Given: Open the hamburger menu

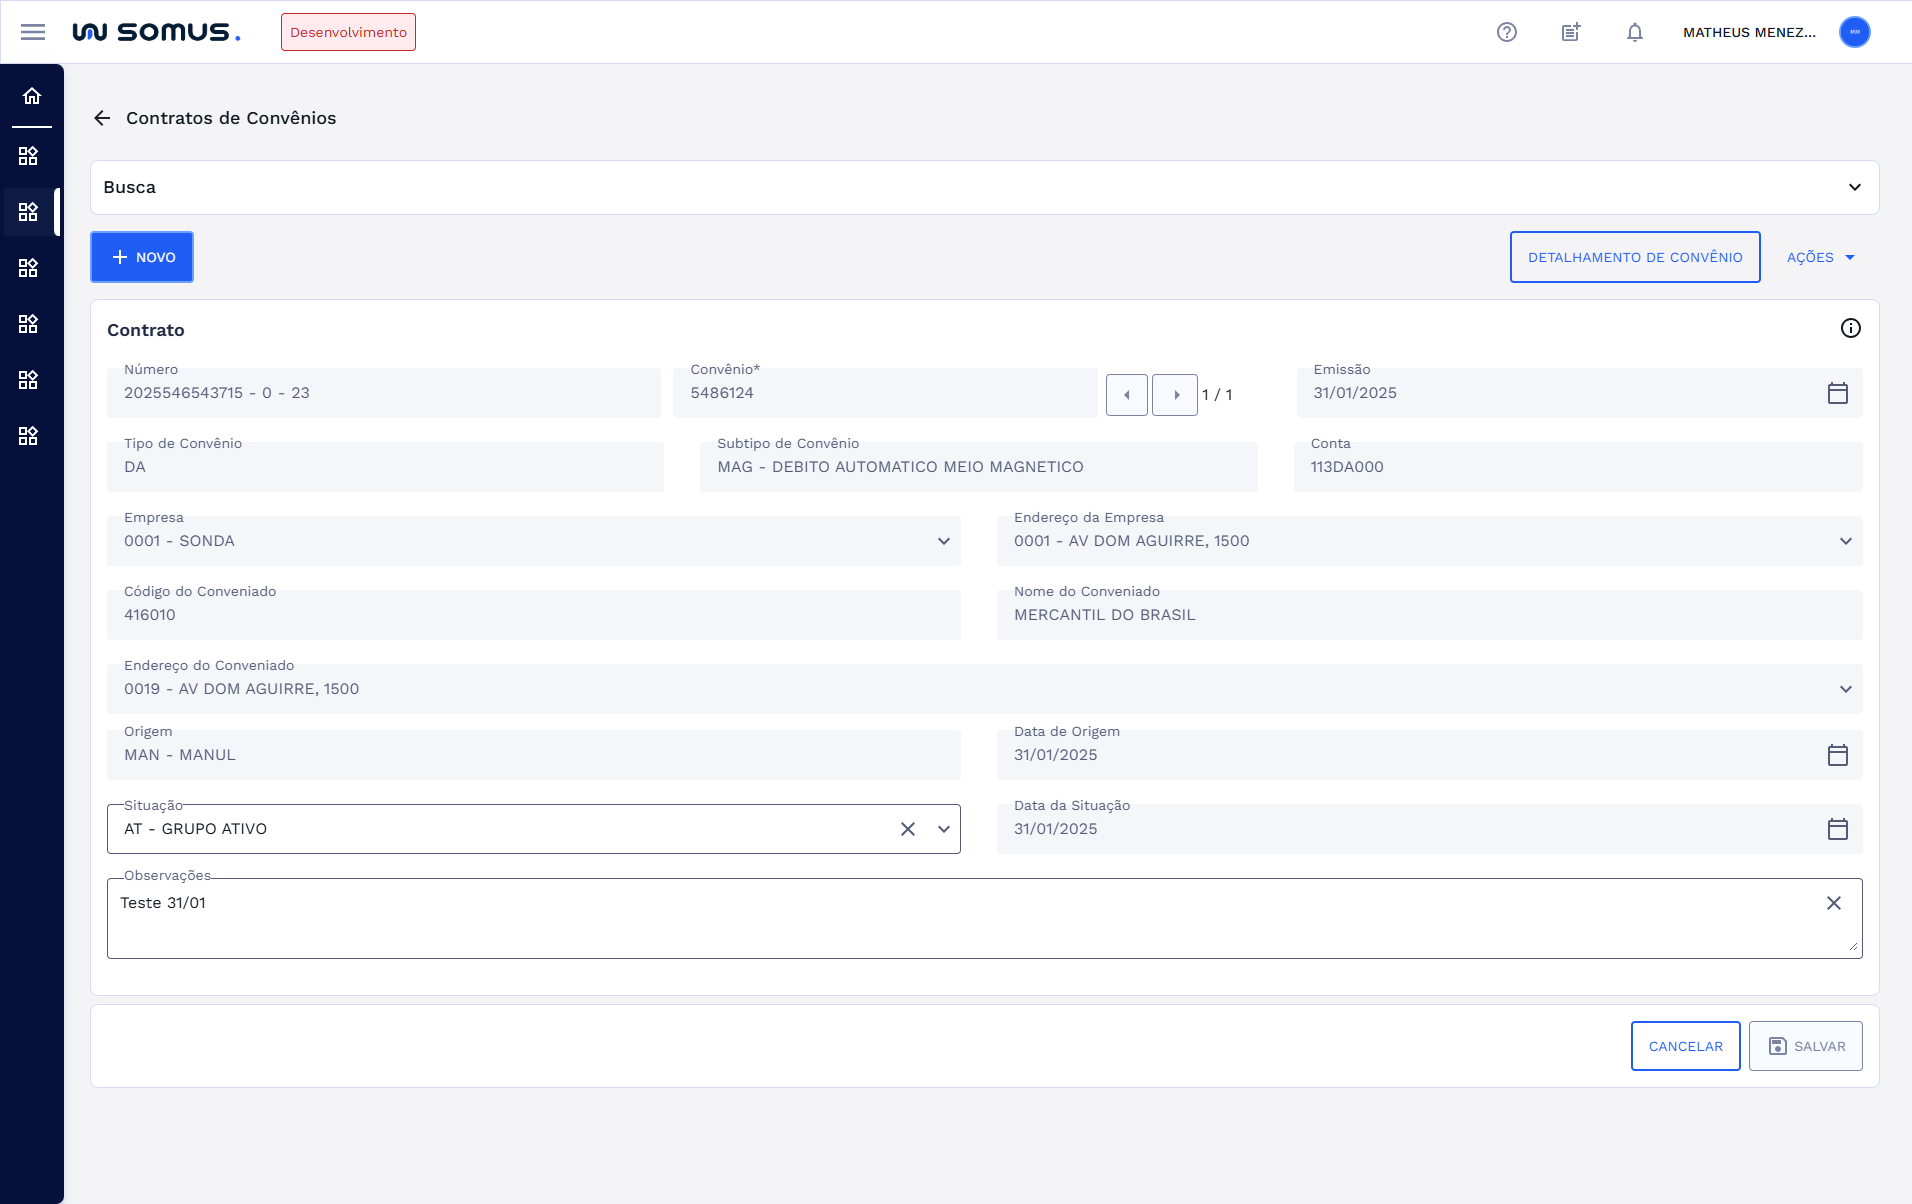Looking at the screenshot, I should (x=33, y=32).
